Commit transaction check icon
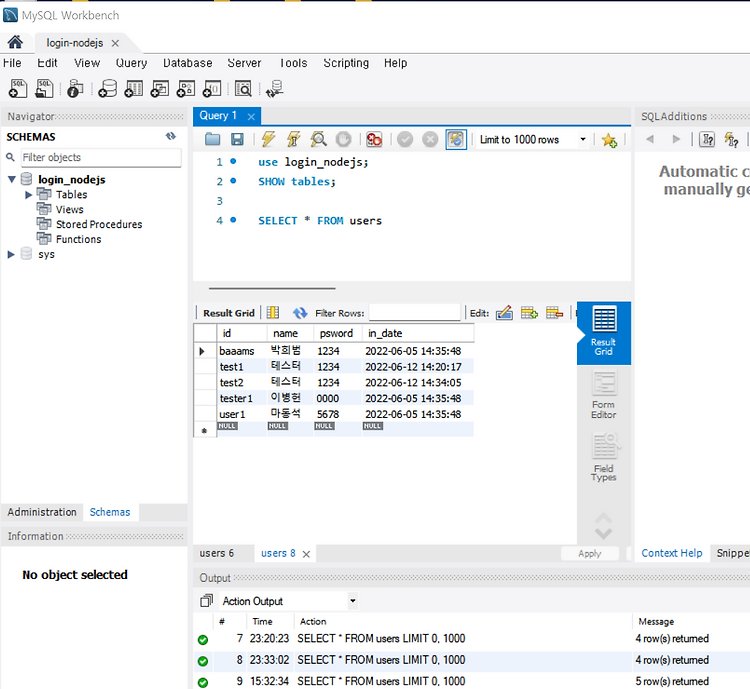This screenshot has width=750, height=689. pyautogui.click(x=405, y=139)
